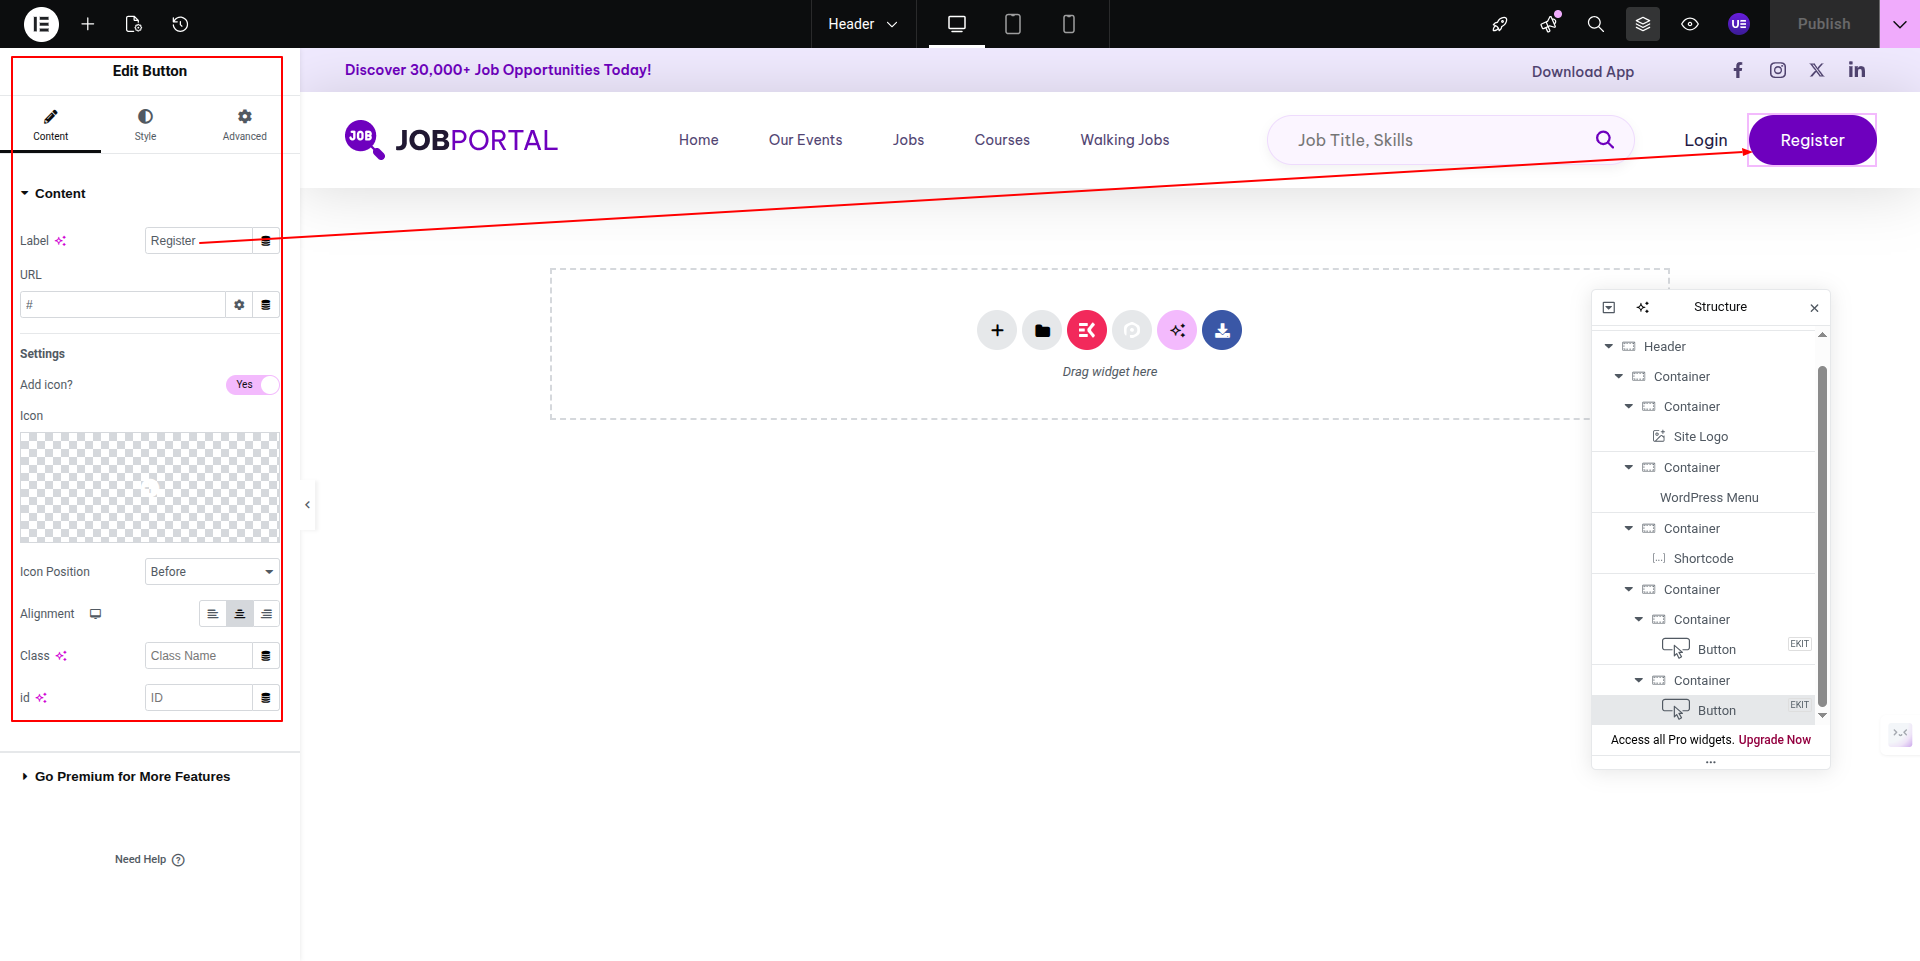Switch to the Style tab
Image resolution: width=1920 pixels, height=961 pixels.
click(145, 125)
